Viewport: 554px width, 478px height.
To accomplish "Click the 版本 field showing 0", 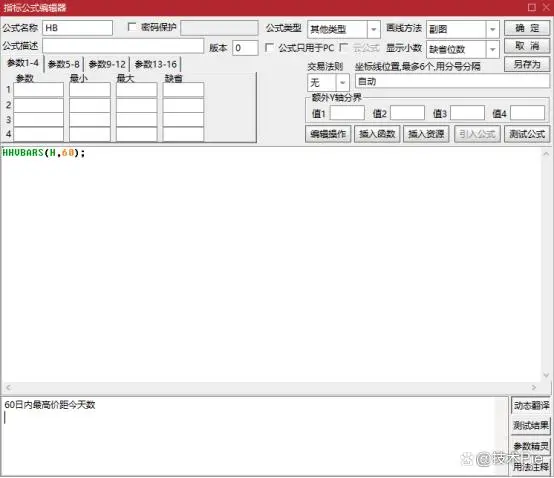I will pyautogui.click(x=245, y=48).
